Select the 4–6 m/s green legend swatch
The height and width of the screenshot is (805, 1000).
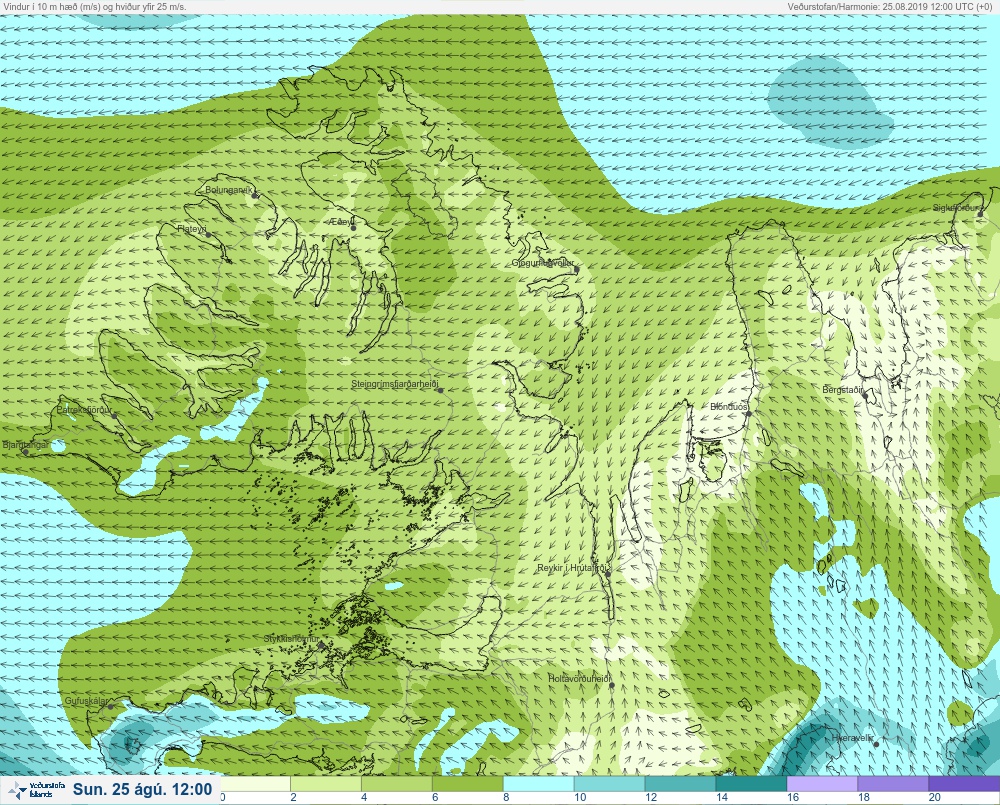tap(397, 784)
